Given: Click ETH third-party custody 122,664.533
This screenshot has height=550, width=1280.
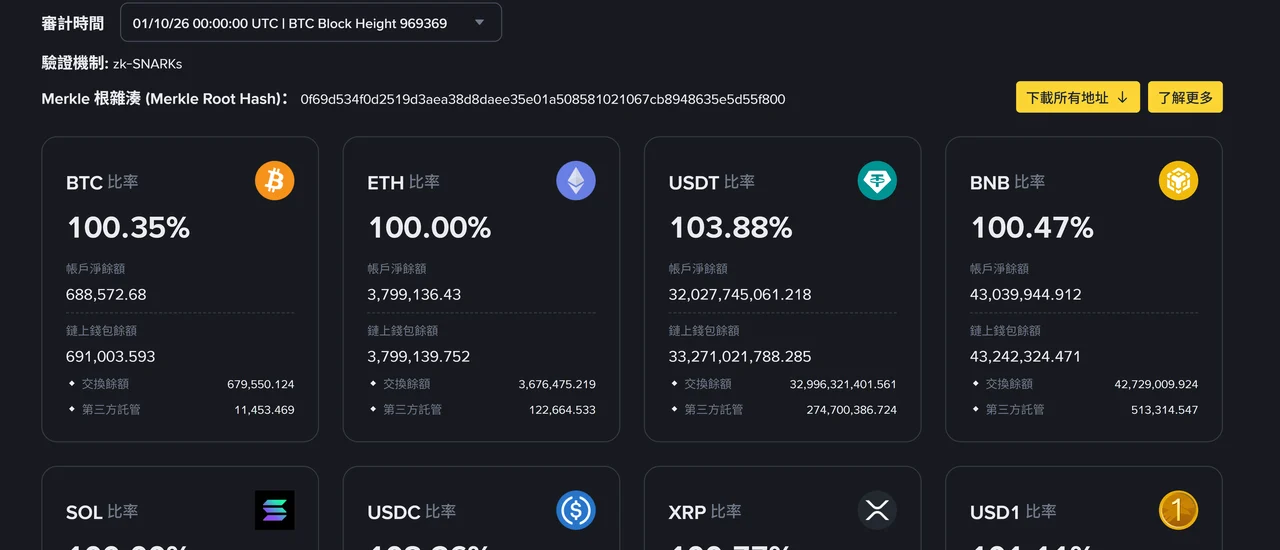Looking at the screenshot, I should coord(562,410).
